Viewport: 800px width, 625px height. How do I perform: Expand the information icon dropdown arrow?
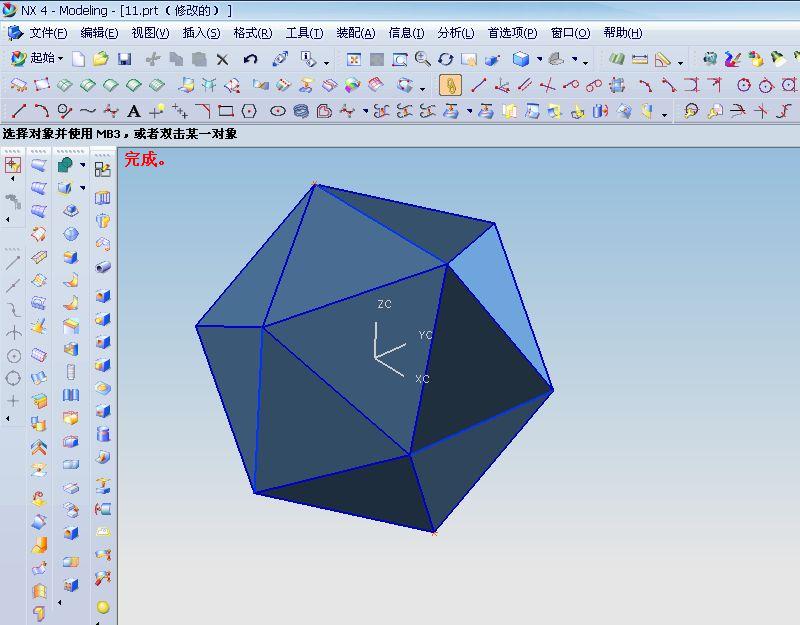(326, 63)
